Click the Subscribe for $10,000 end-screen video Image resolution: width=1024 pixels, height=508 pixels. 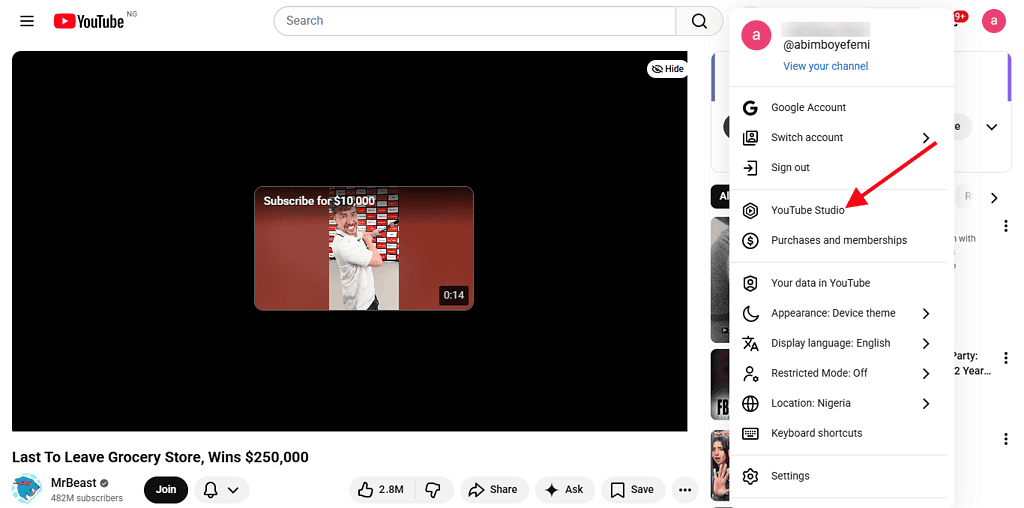click(364, 248)
